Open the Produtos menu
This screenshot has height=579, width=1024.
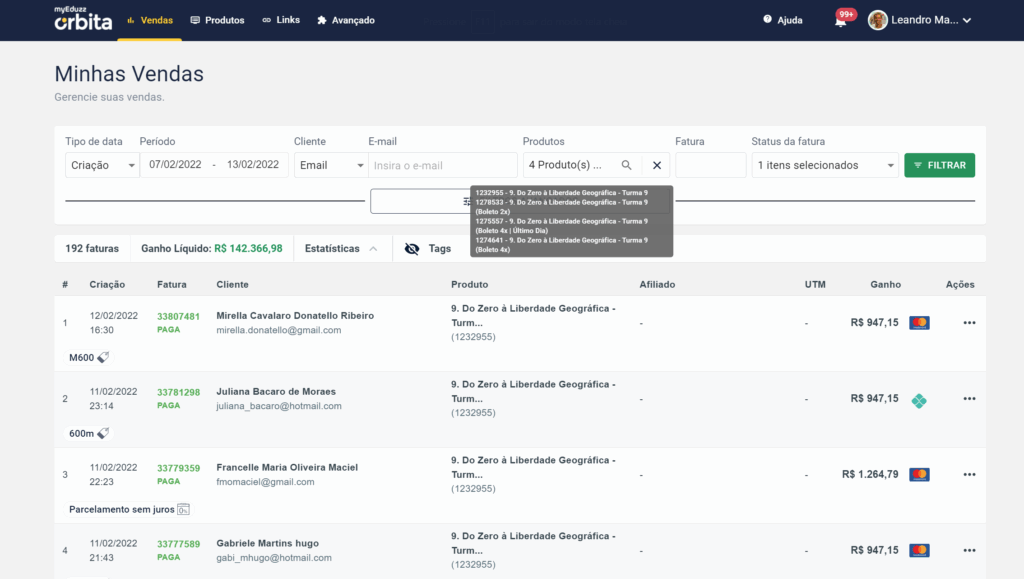coord(217,20)
